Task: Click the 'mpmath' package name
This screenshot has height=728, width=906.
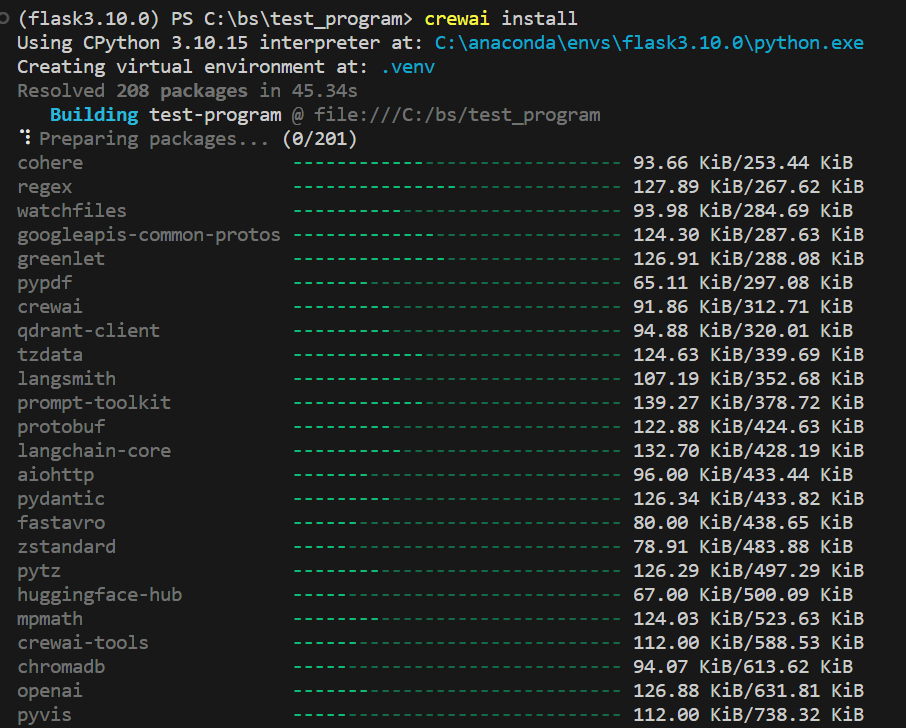Action: tap(50, 619)
